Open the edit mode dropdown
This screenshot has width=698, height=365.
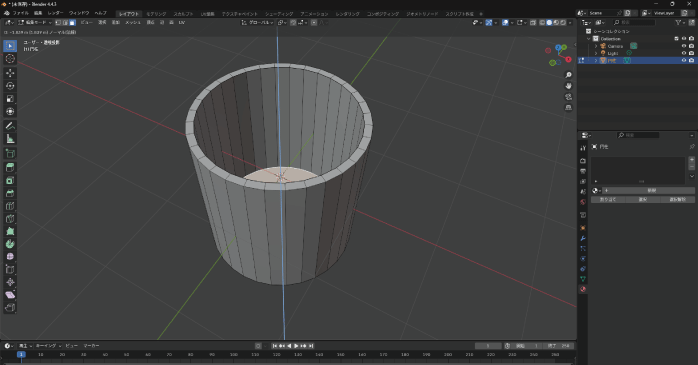[x=35, y=22]
